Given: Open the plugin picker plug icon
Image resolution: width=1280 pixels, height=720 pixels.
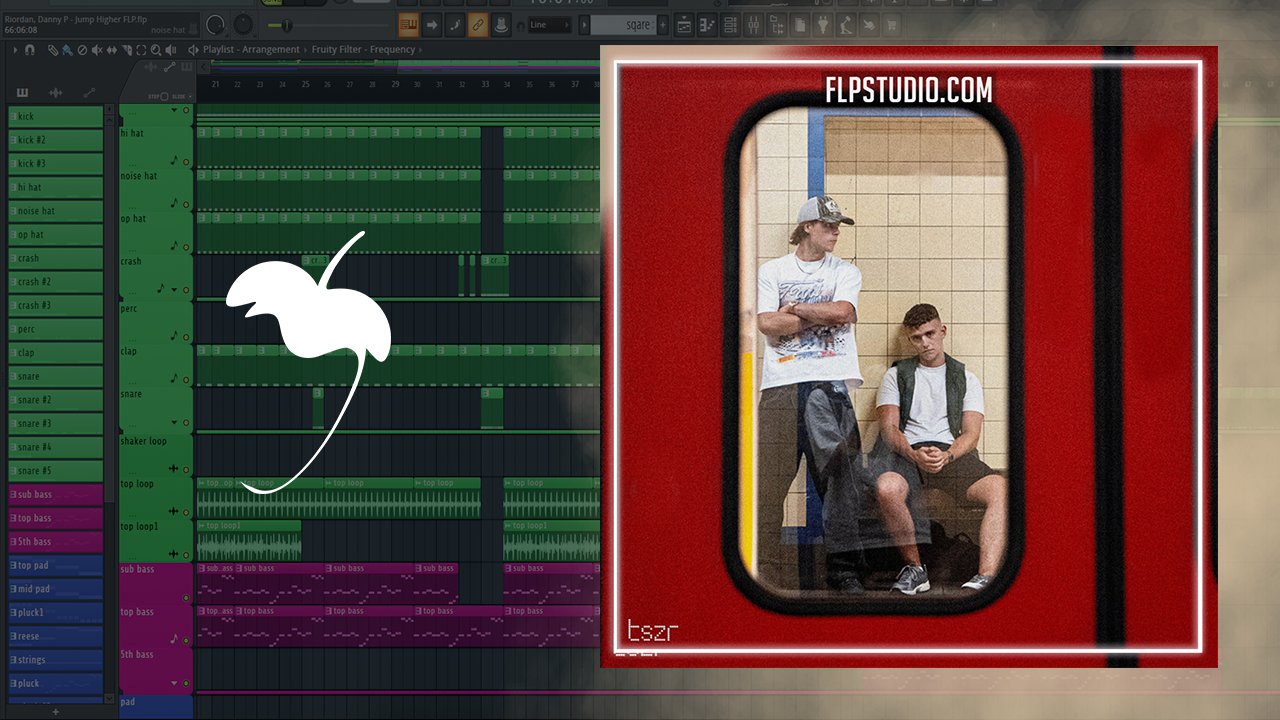Looking at the screenshot, I should pos(822,24).
